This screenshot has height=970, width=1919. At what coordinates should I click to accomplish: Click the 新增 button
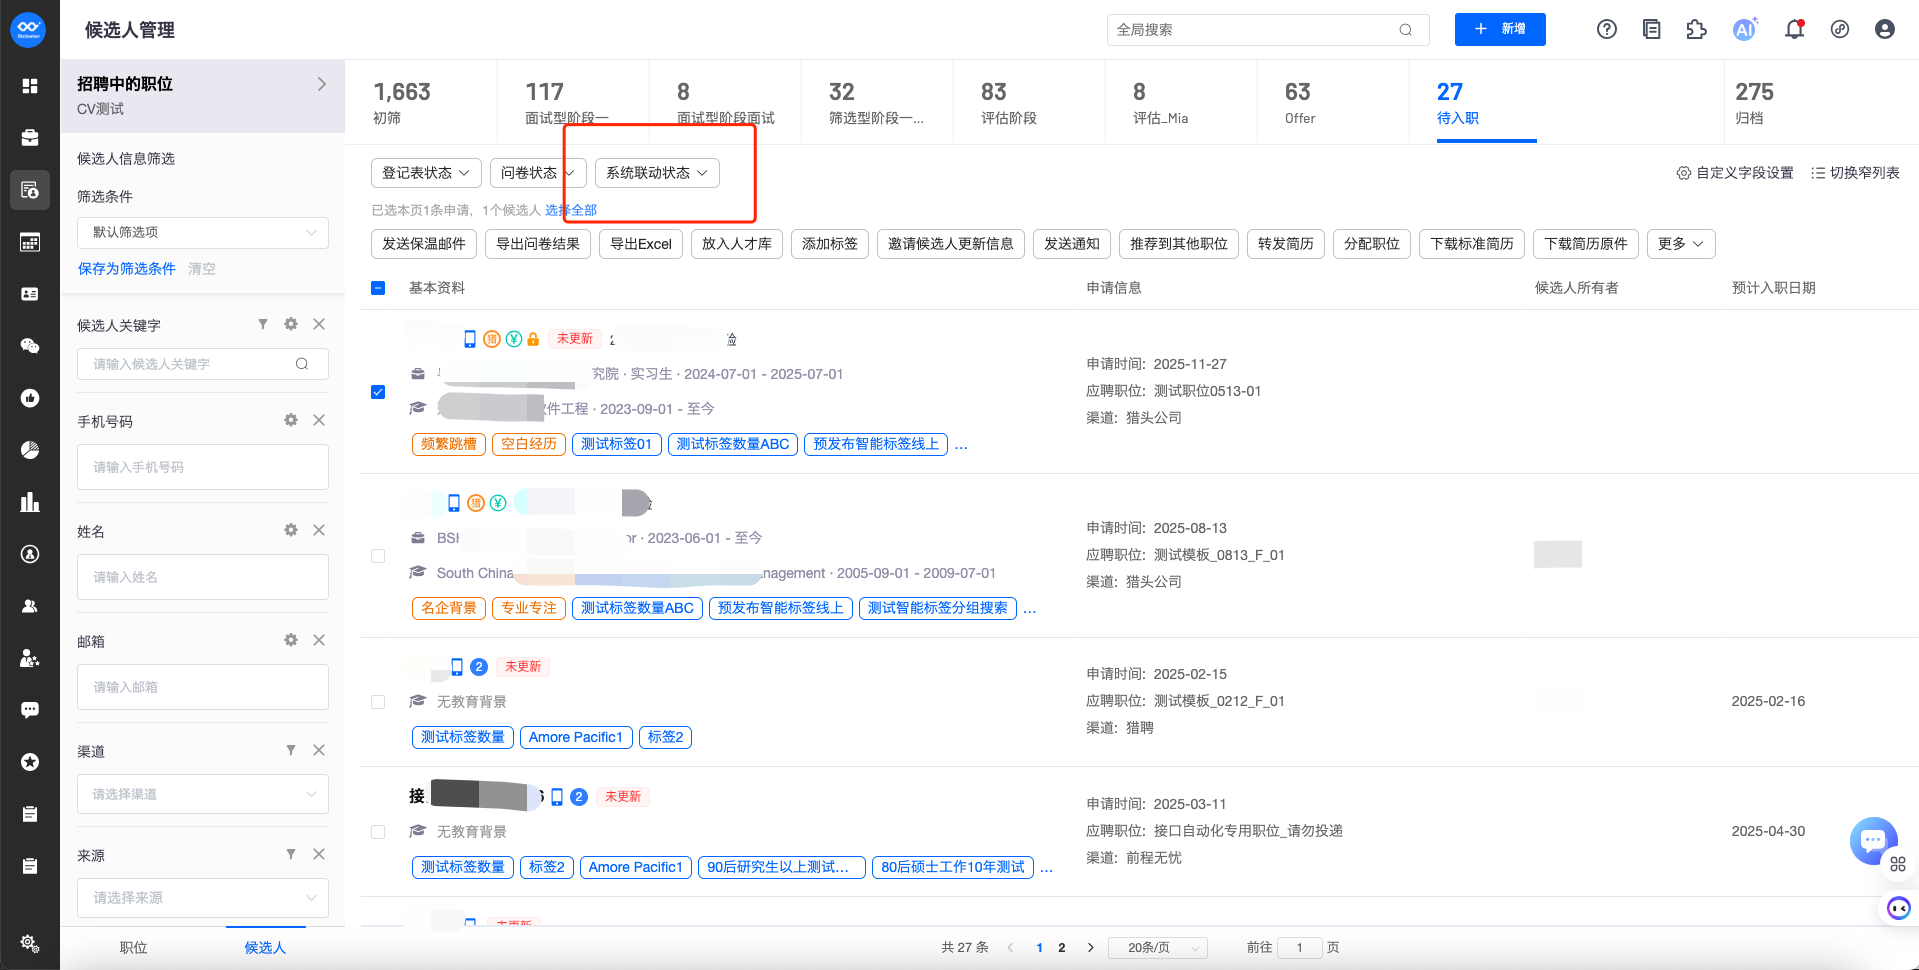1500,29
